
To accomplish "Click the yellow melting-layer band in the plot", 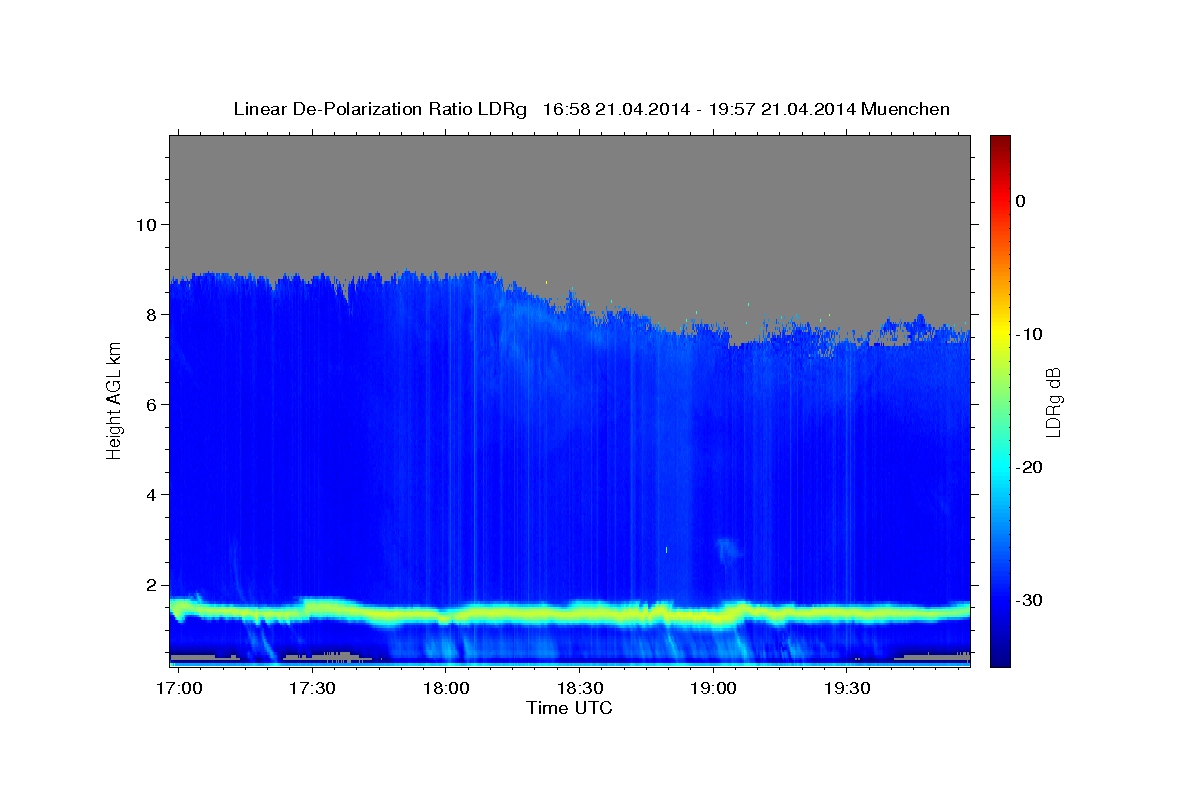I will [x=570, y=613].
